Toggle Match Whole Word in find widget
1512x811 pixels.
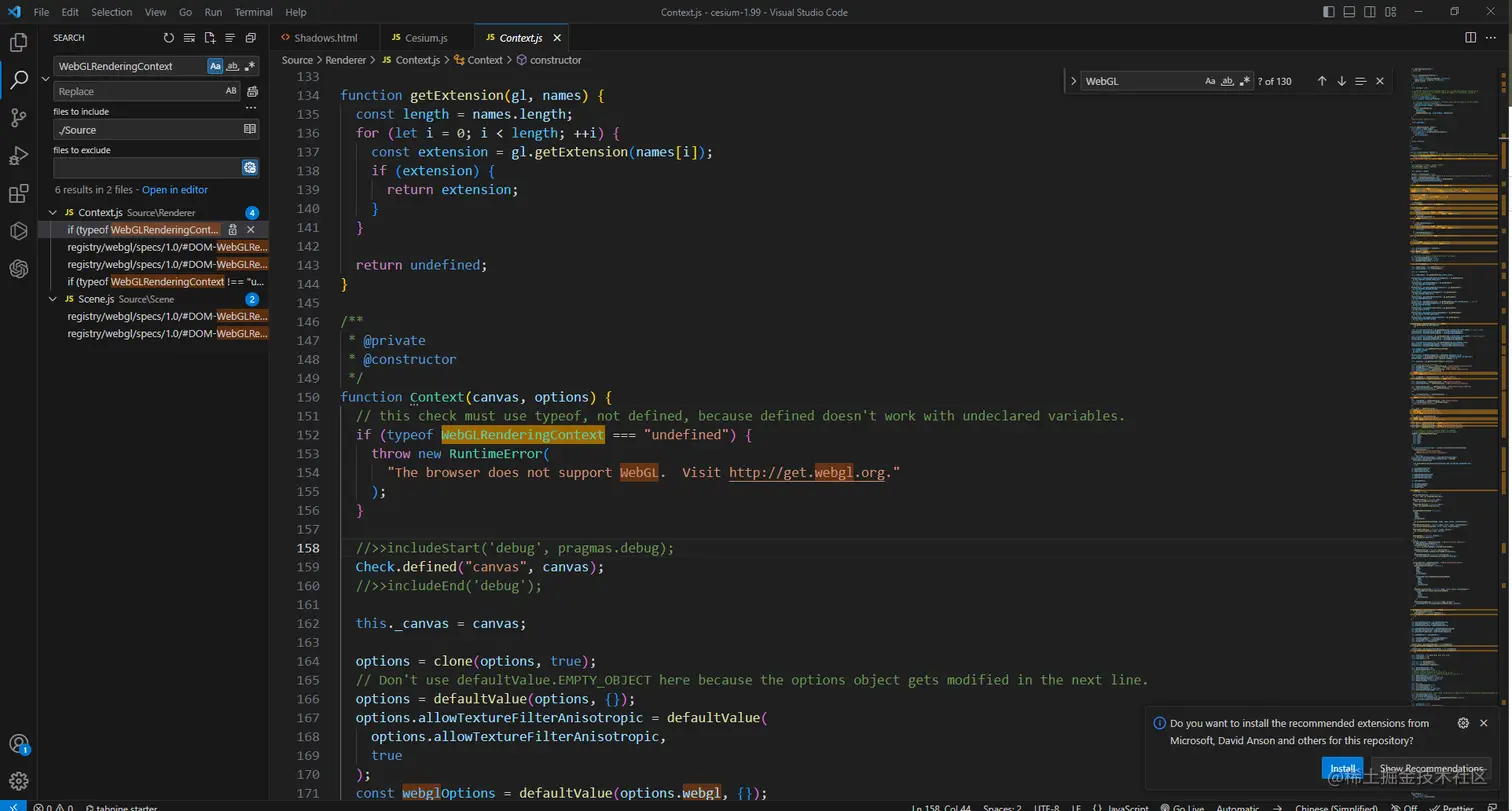(x=1227, y=81)
